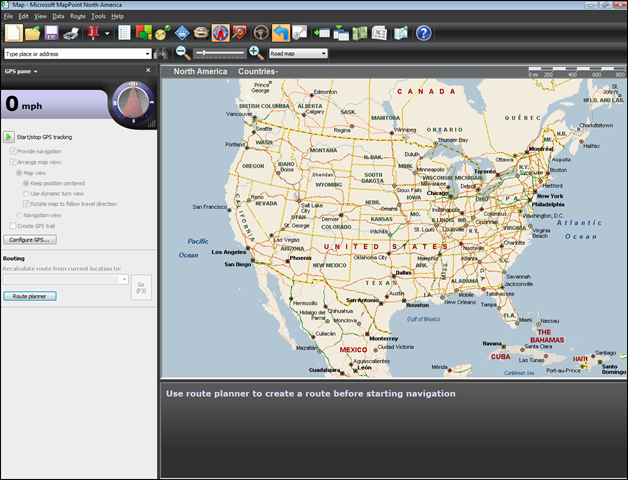The height and width of the screenshot is (480, 628).
Task: Open Help with the blue question mark
Action: pos(423,33)
